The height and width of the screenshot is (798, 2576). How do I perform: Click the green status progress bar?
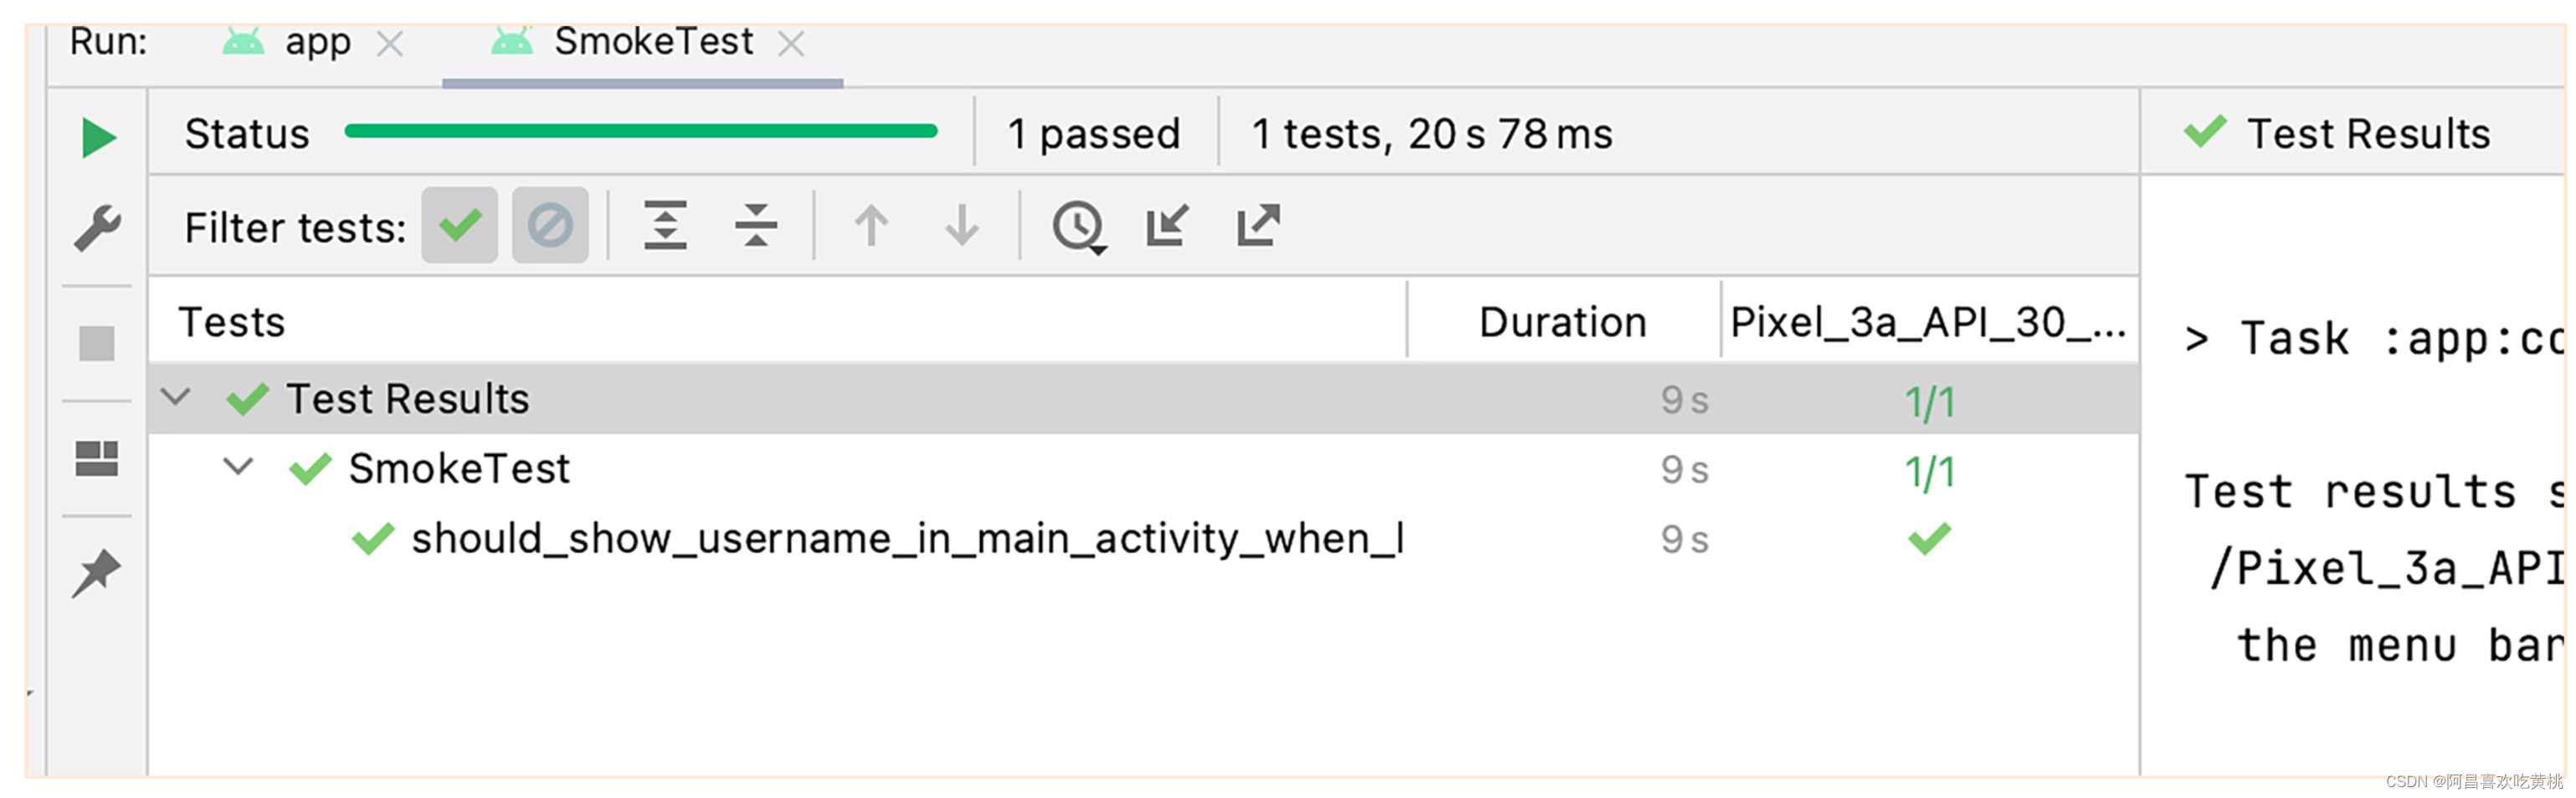[x=641, y=131]
